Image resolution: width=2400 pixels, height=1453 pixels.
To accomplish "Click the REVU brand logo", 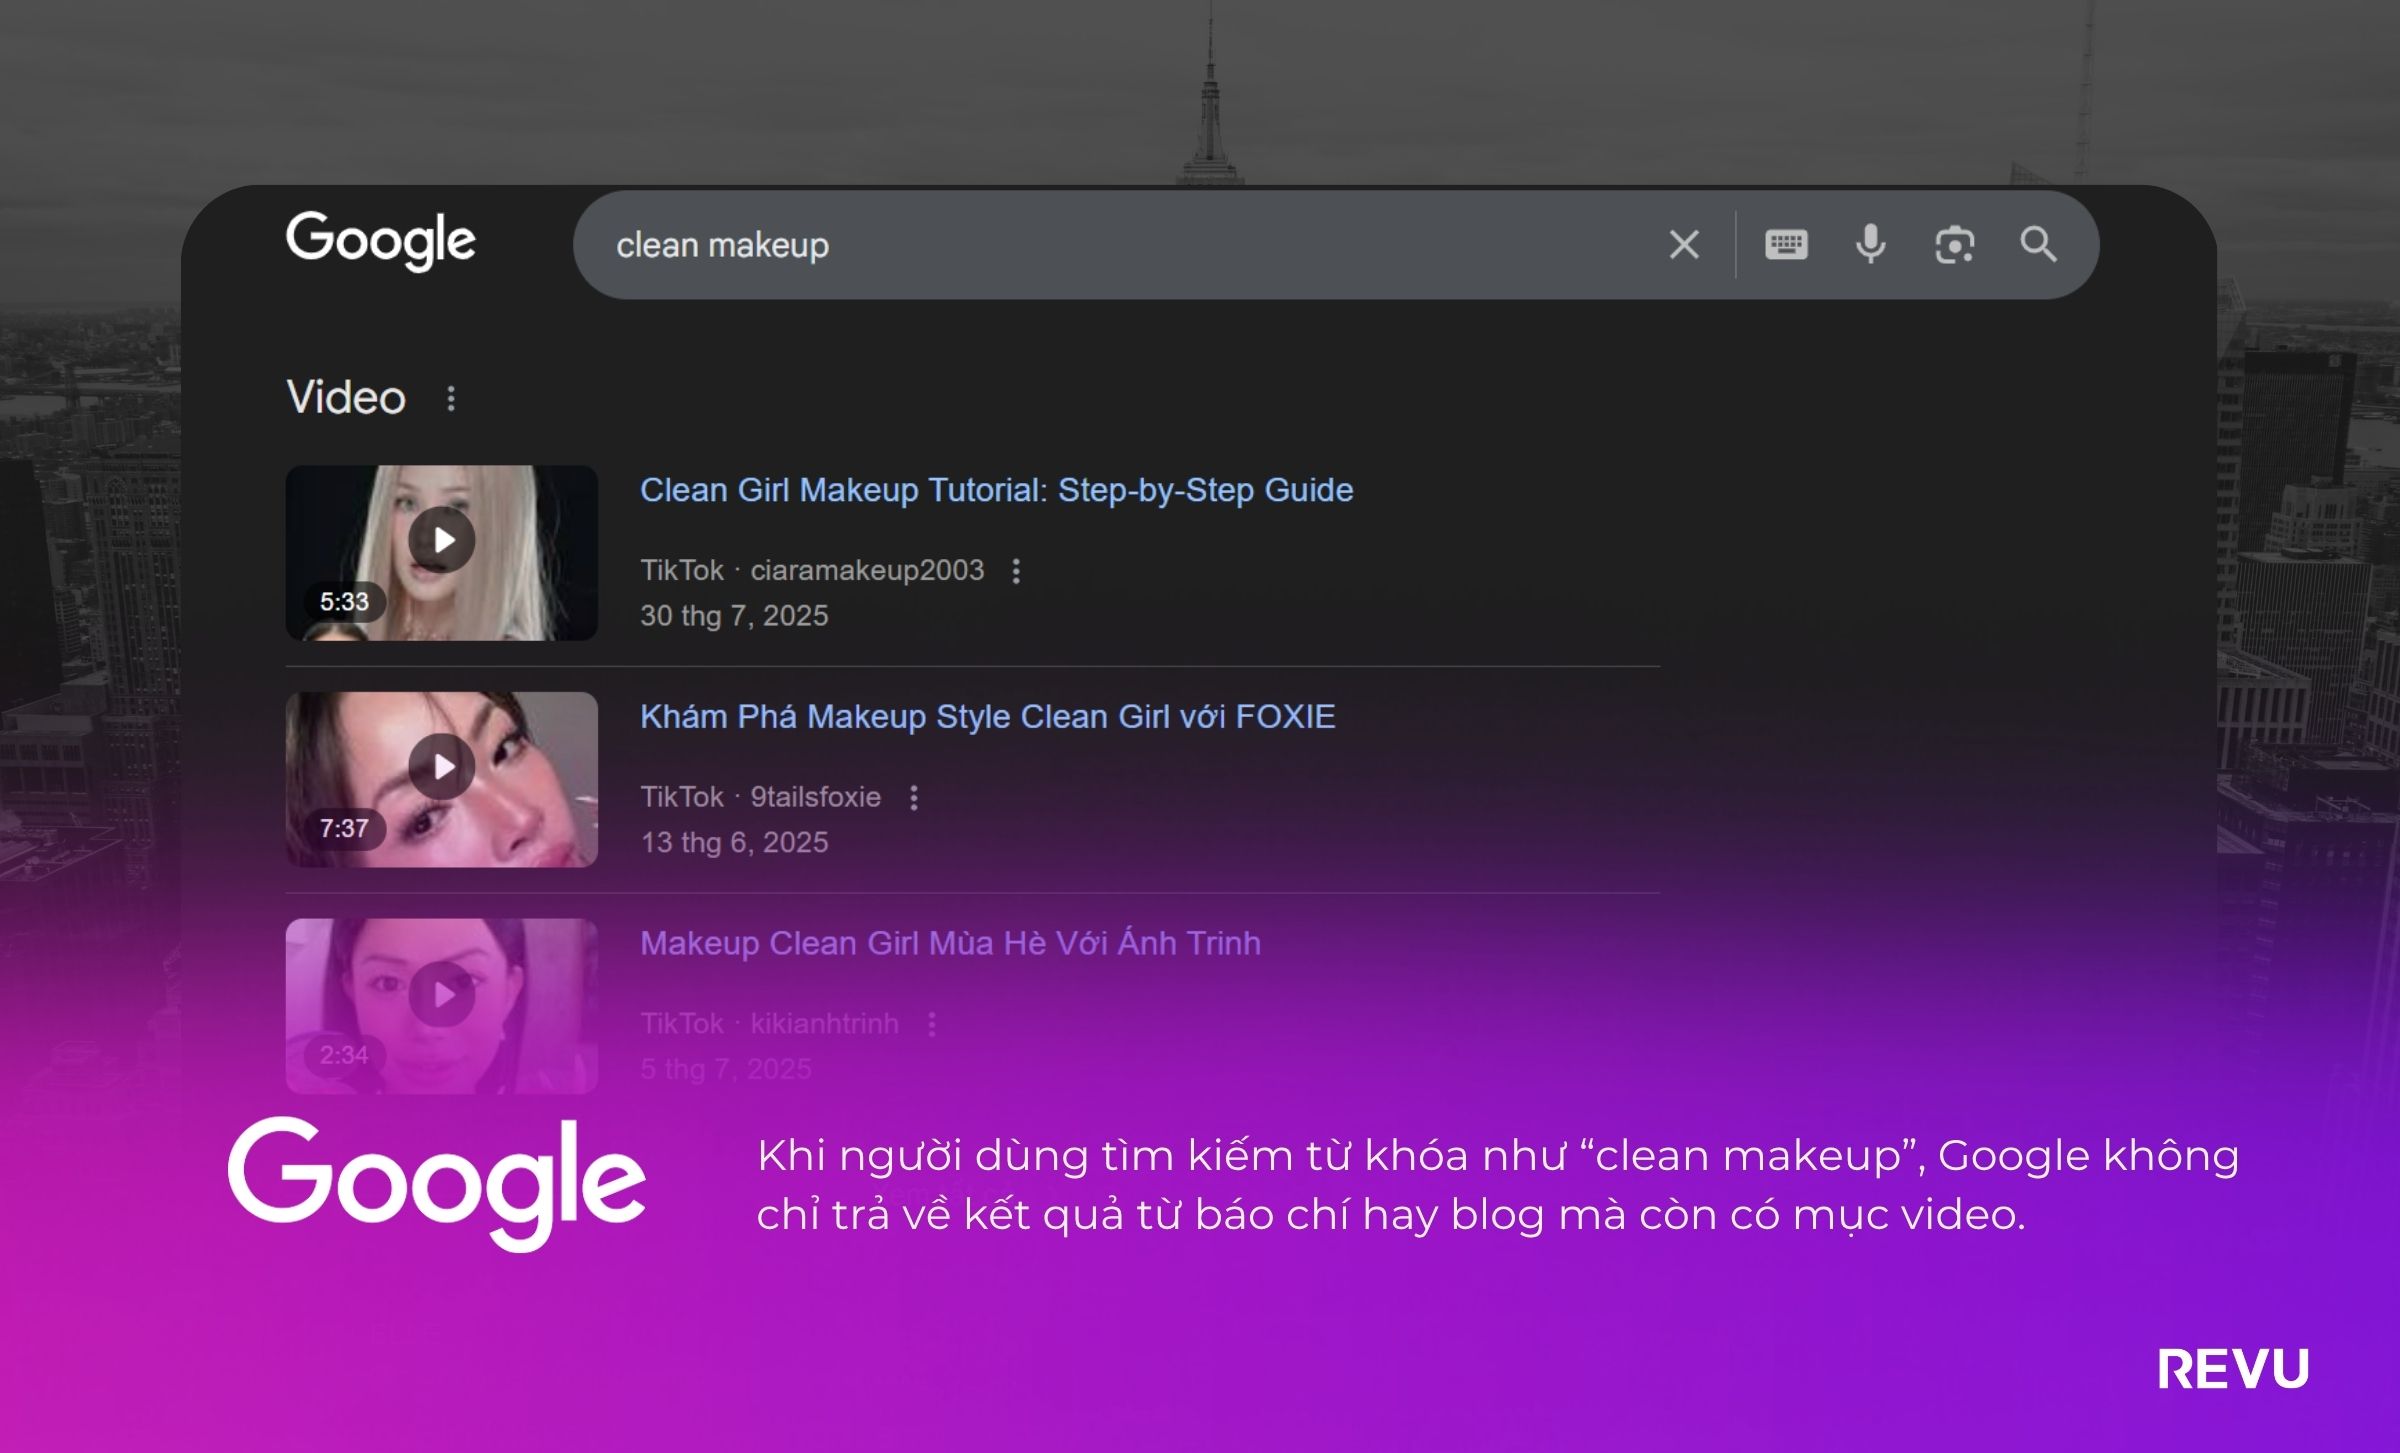I will (2232, 1369).
